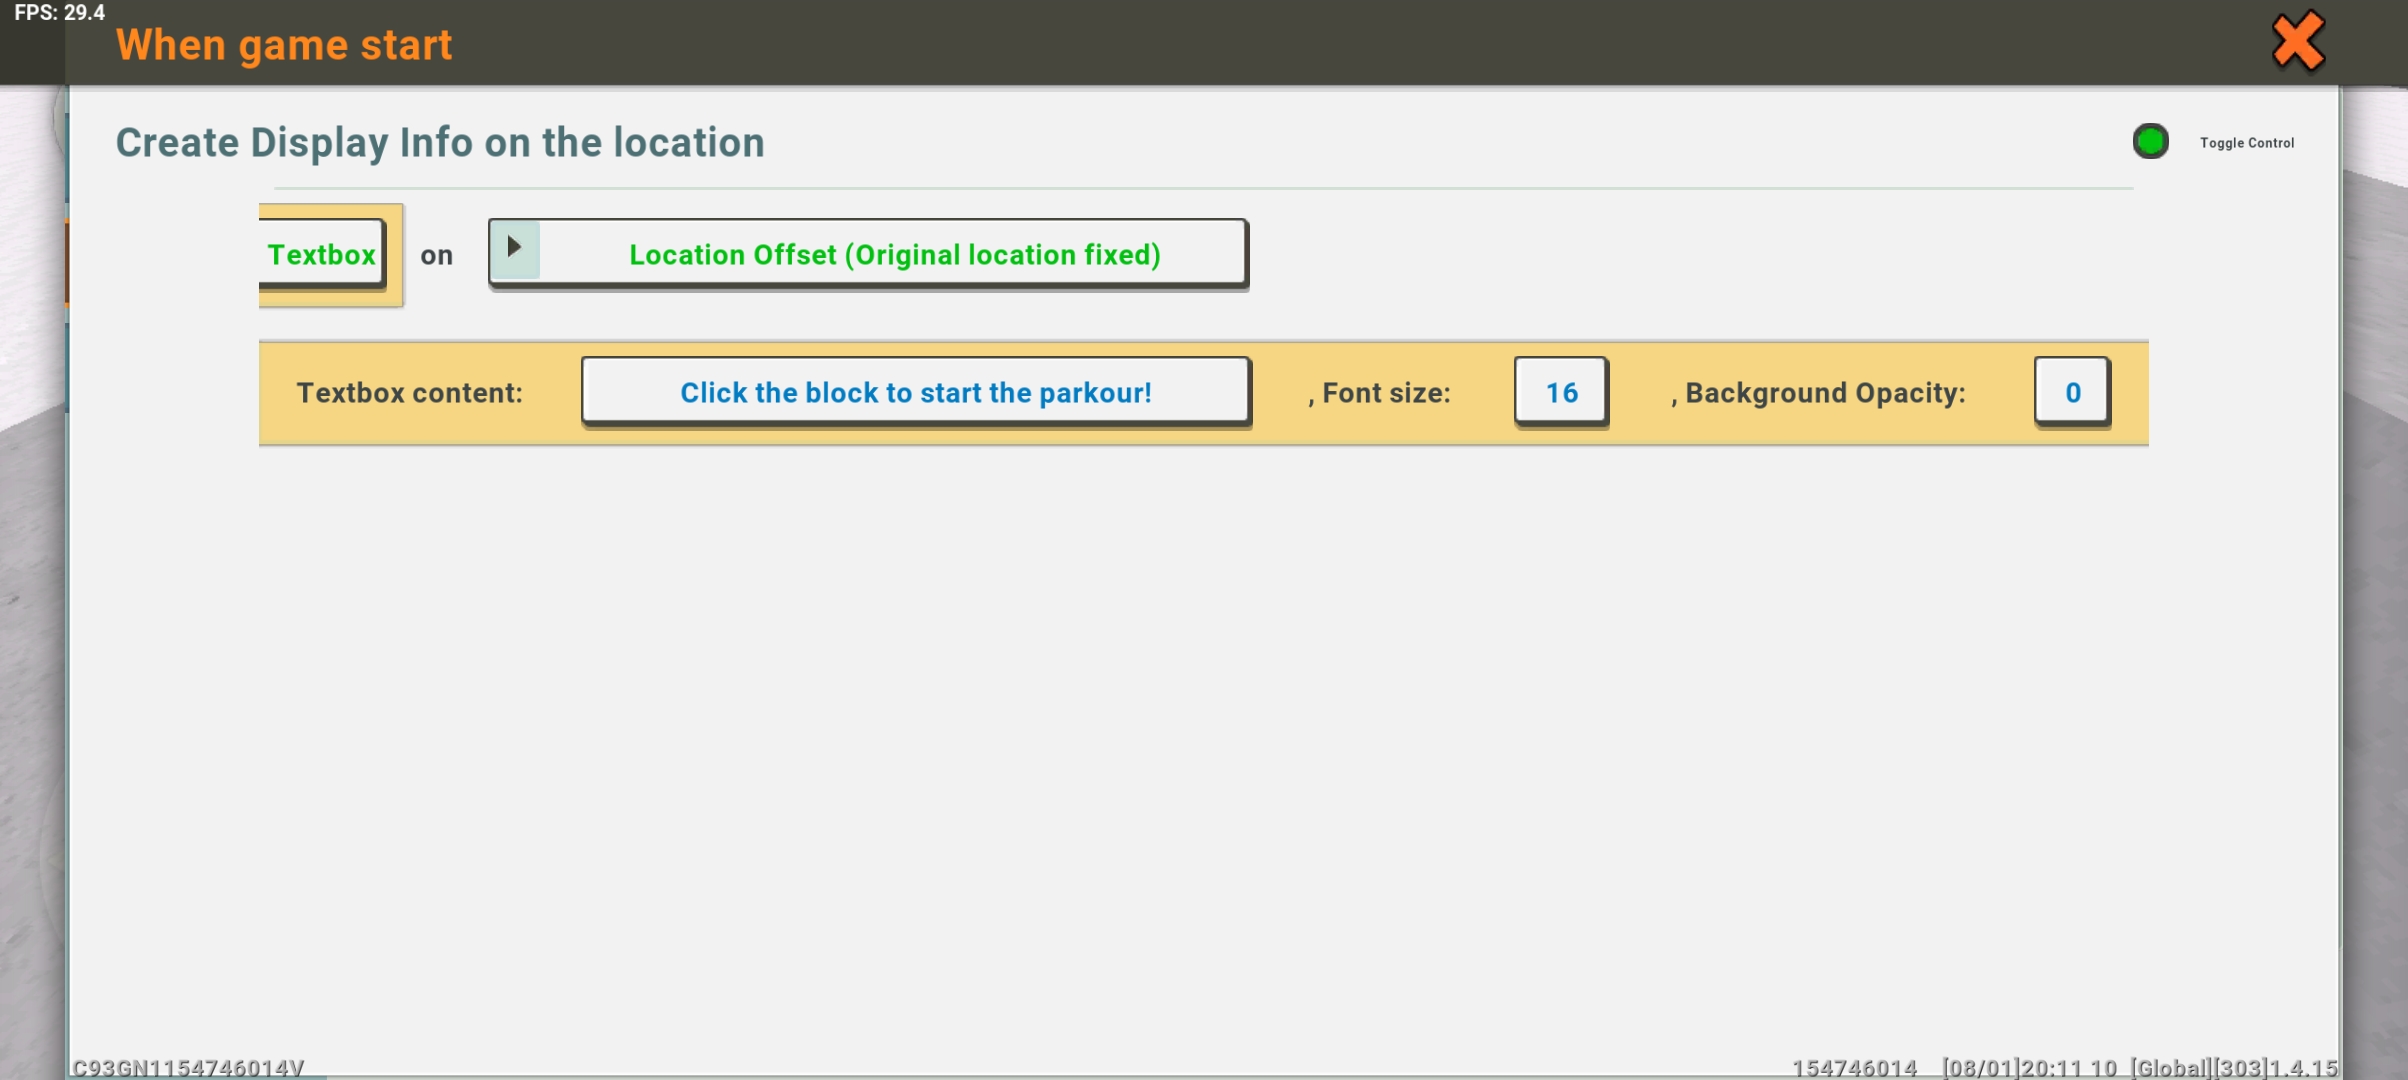Click the When game start title
The height and width of the screenshot is (1080, 2408).
click(284, 45)
